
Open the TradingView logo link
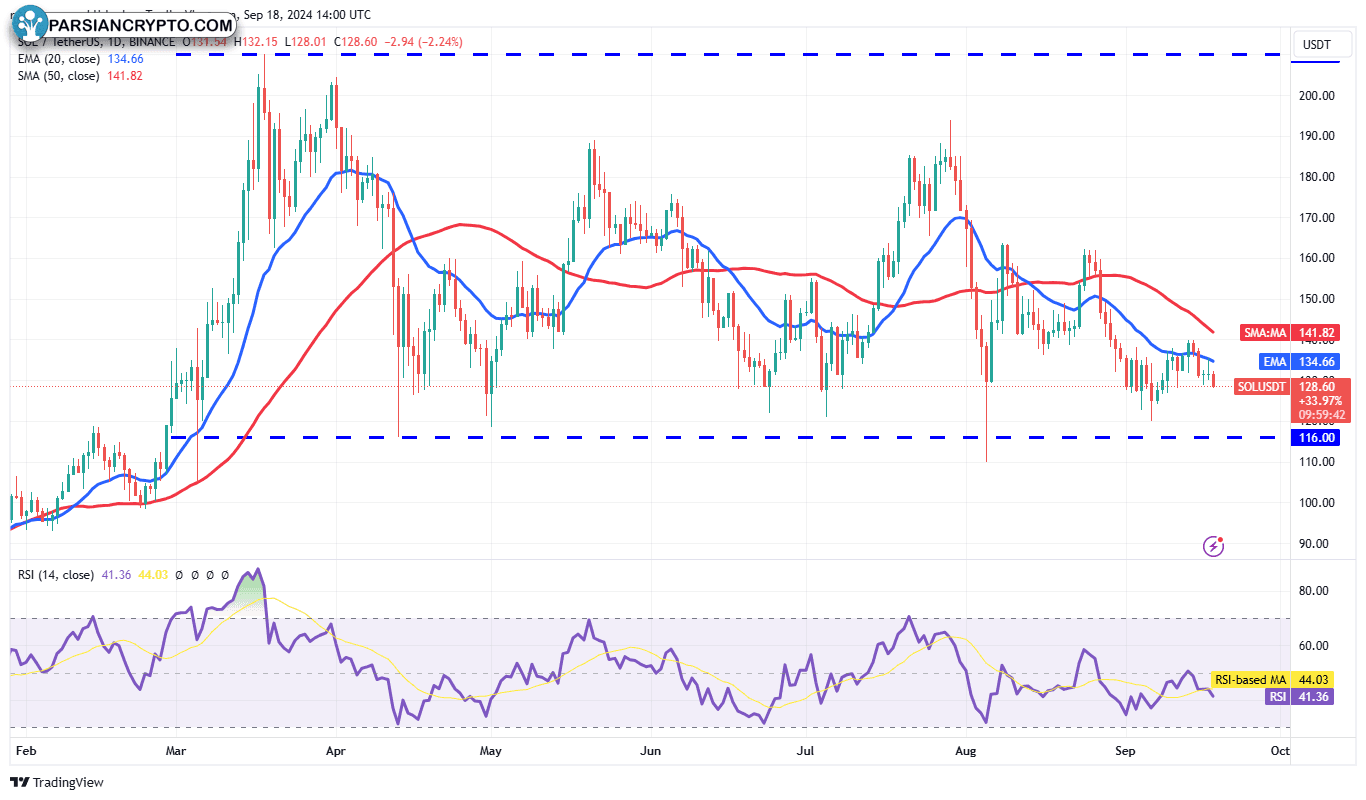pos(57,782)
